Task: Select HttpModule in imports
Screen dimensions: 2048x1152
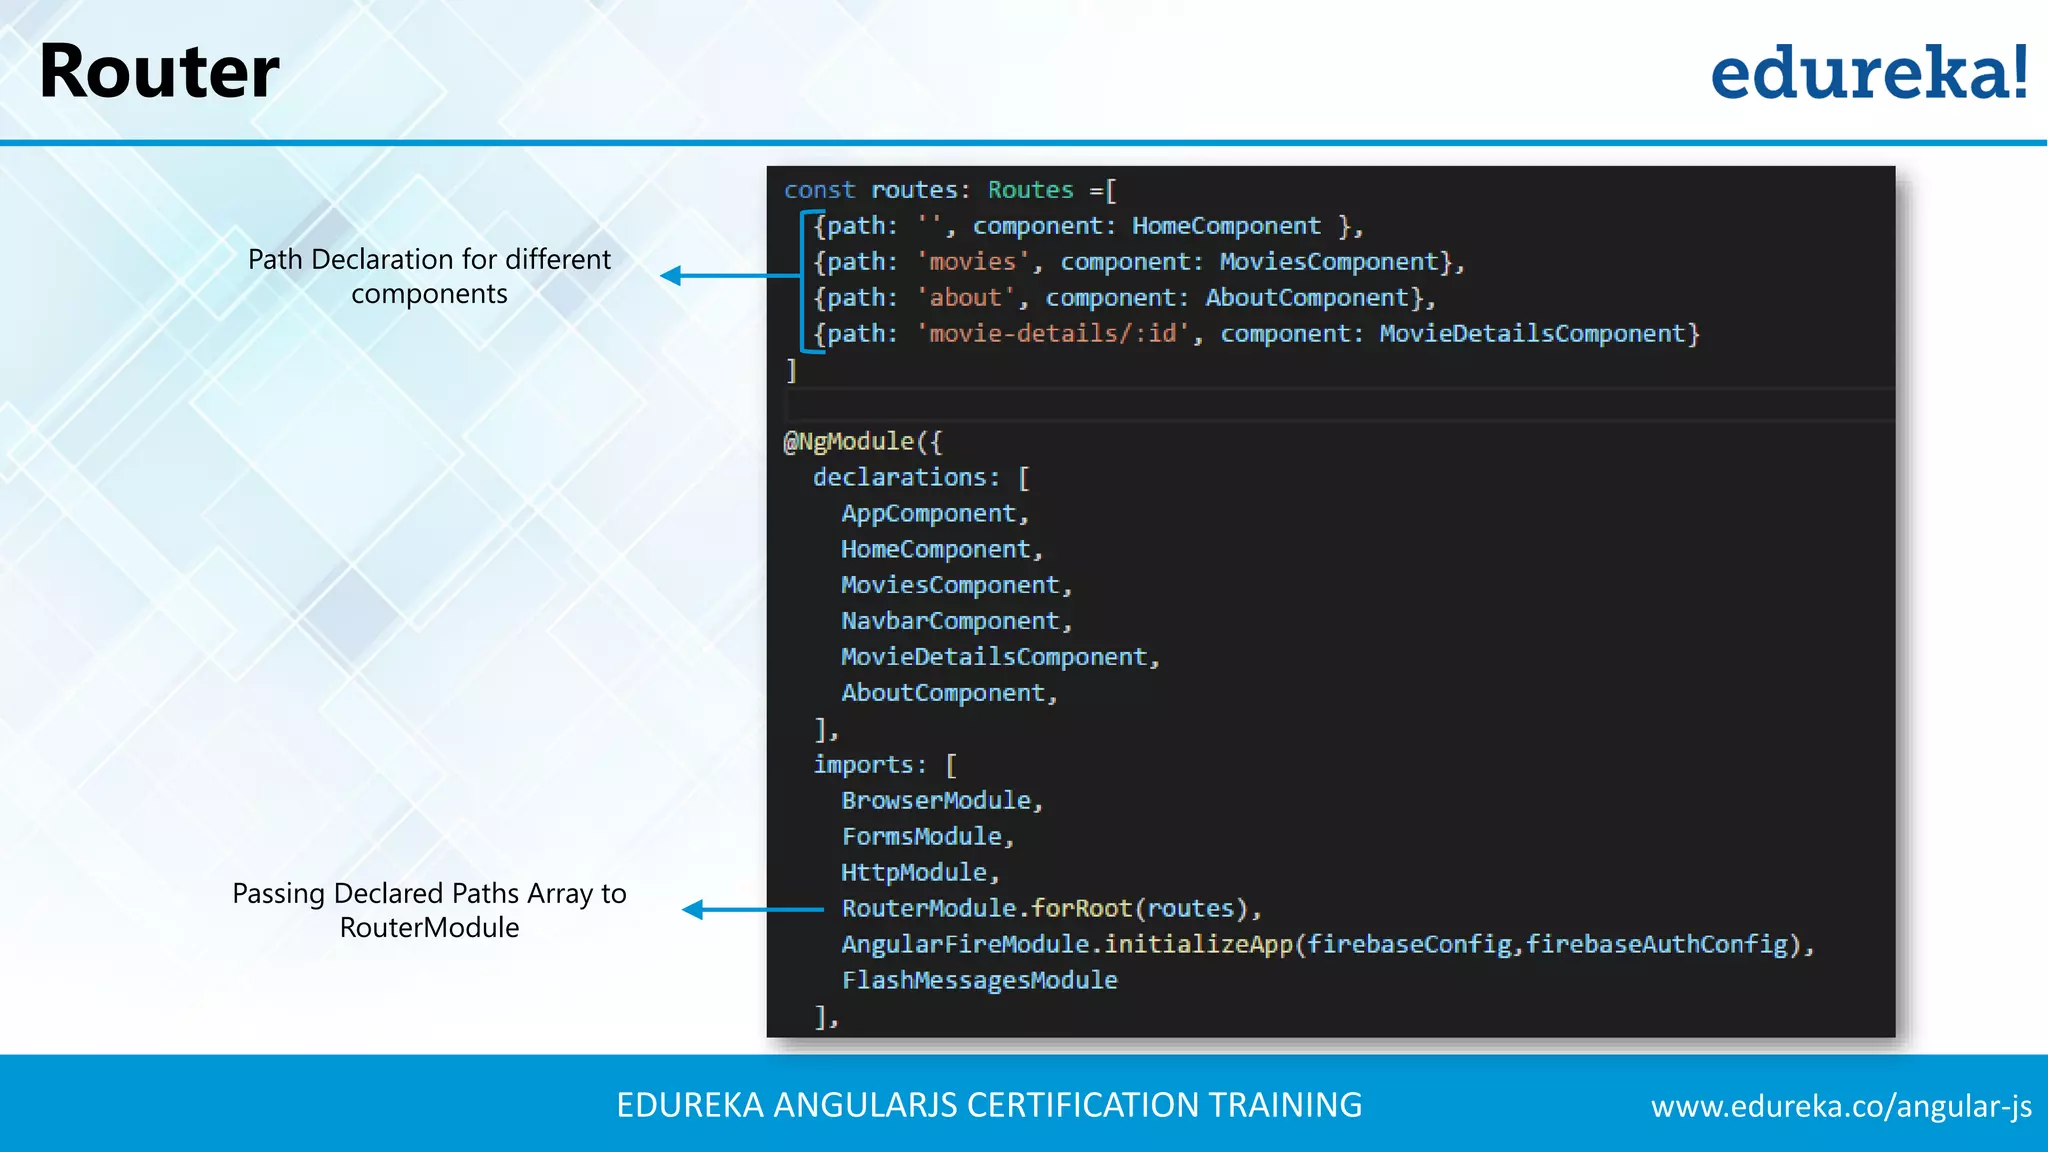Action: (920, 874)
